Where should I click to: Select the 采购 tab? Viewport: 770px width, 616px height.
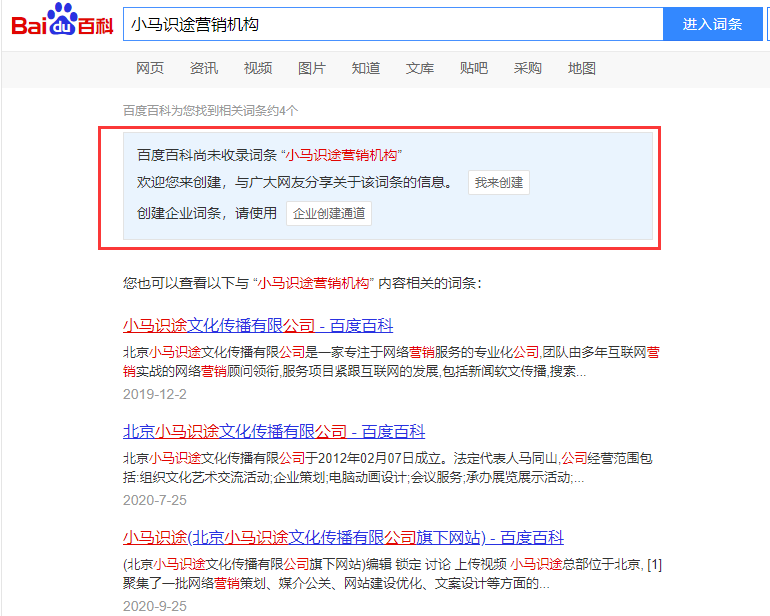[x=527, y=68]
